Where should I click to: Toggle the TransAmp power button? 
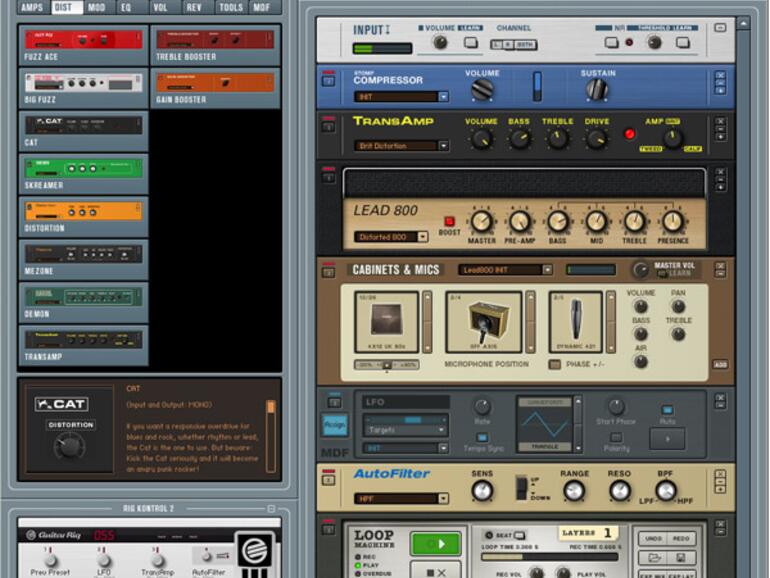329,126
